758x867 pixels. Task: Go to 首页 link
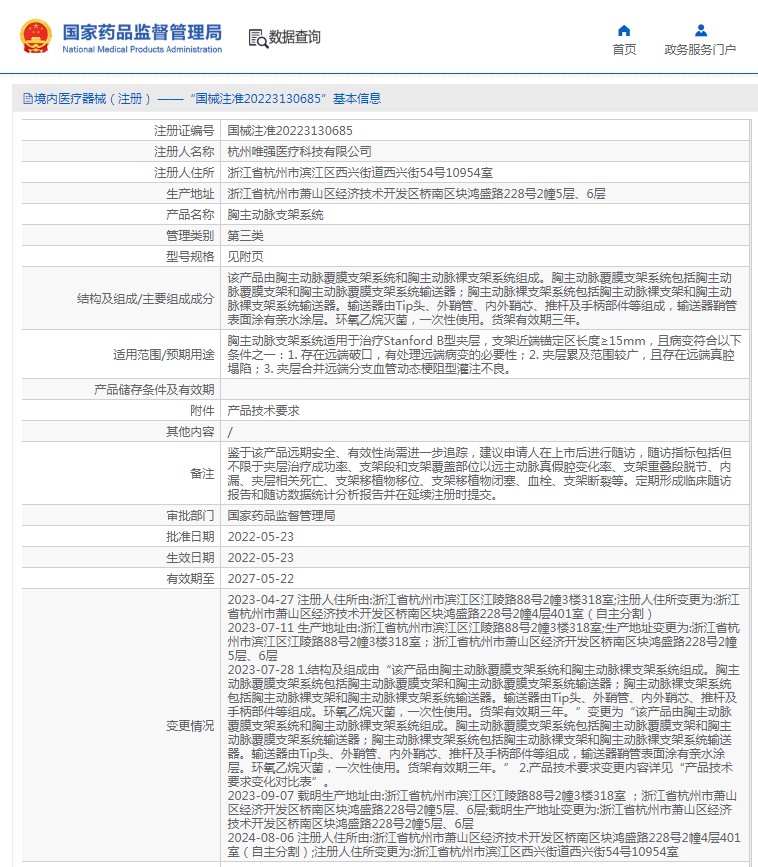(x=624, y=50)
